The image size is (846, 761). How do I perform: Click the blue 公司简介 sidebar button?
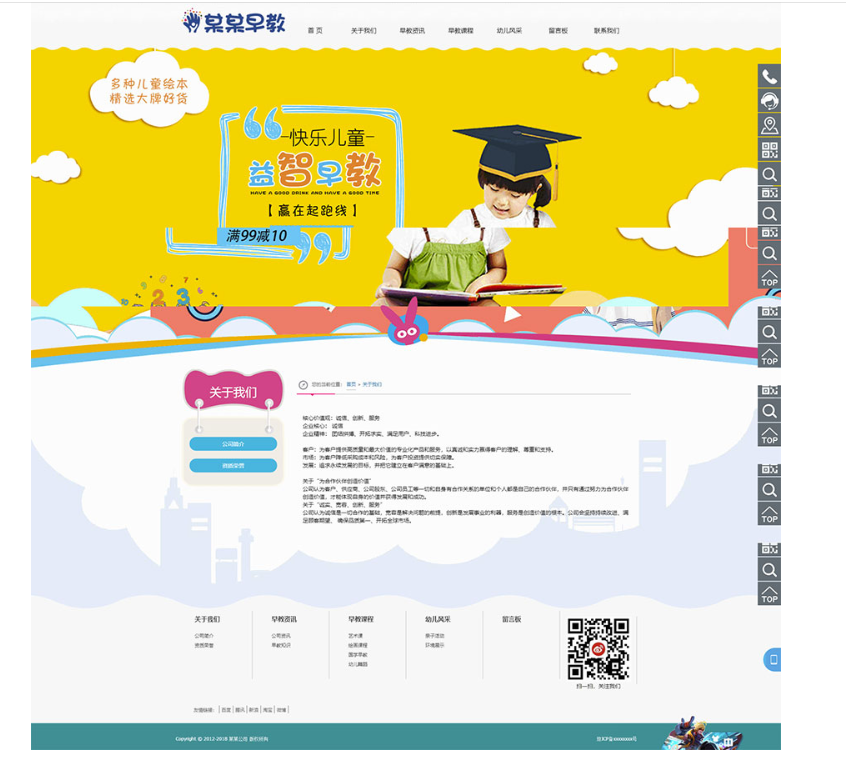coord(233,443)
